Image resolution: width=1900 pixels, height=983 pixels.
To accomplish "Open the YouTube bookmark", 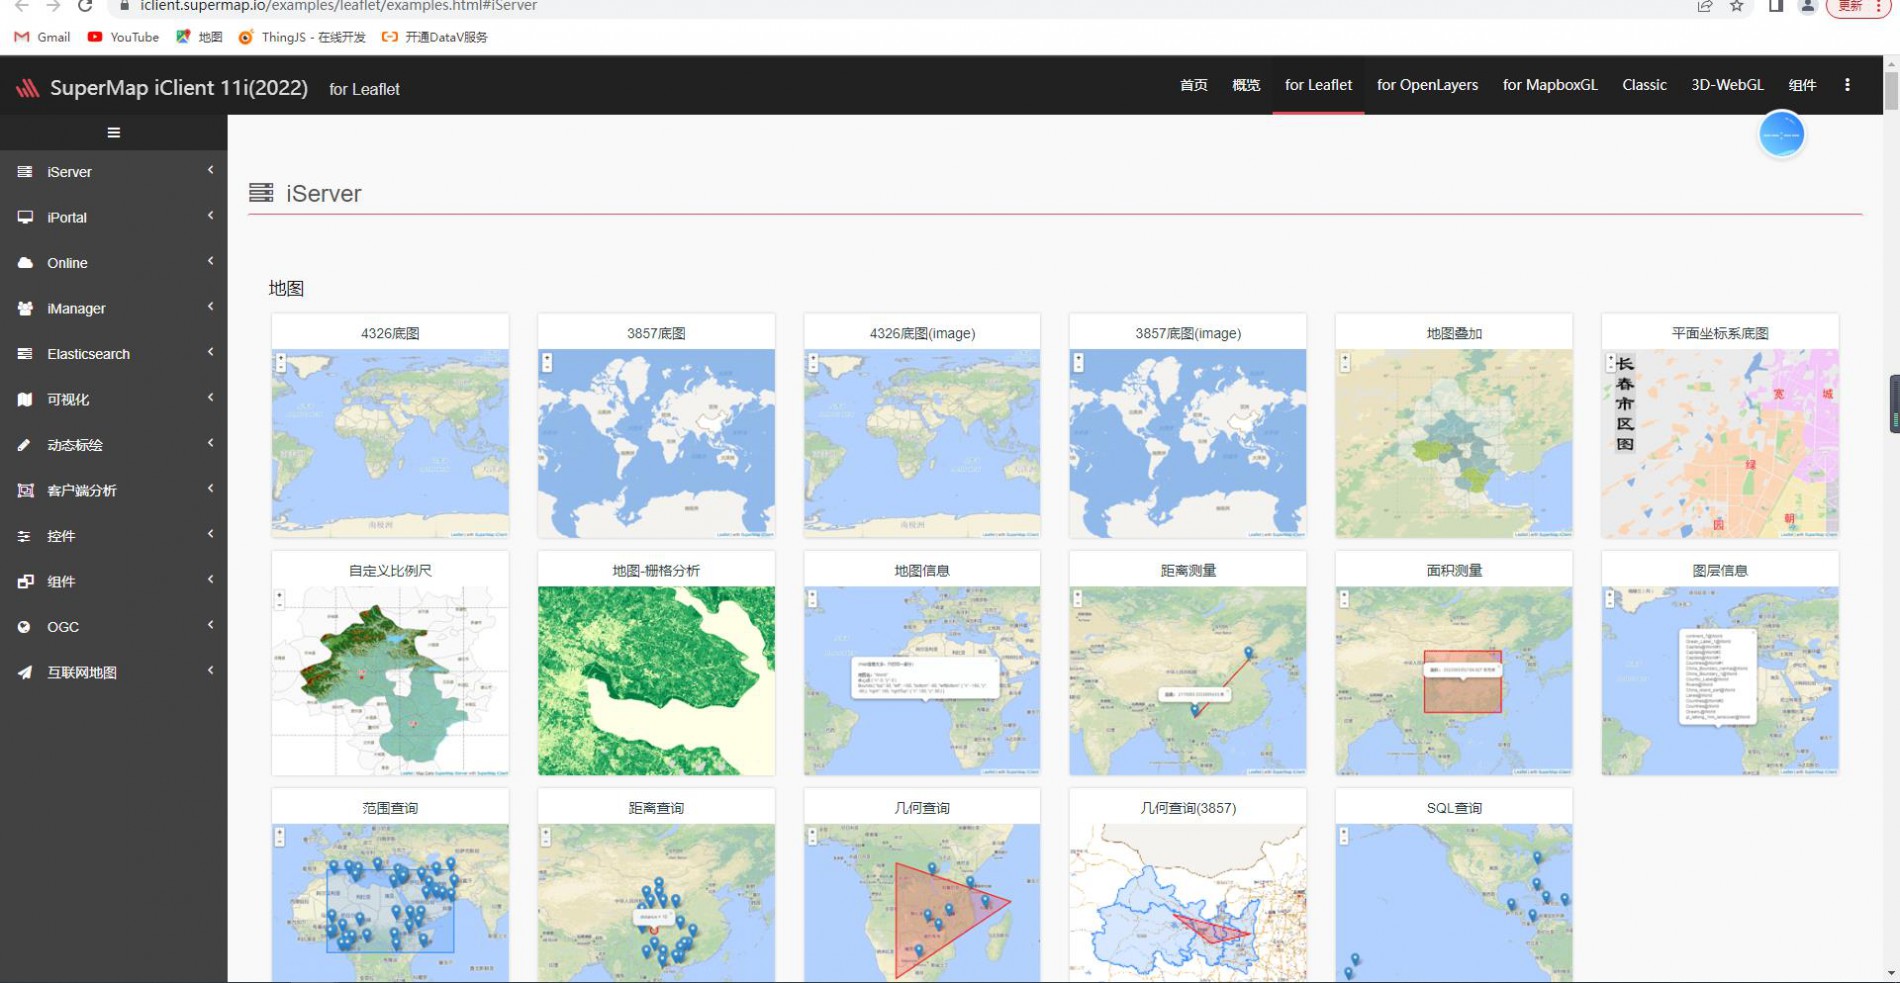I will [x=123, y=37].
